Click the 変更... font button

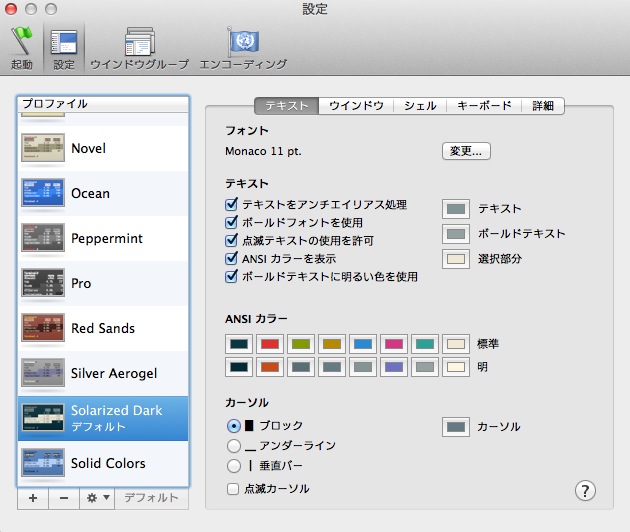point(466,151)
